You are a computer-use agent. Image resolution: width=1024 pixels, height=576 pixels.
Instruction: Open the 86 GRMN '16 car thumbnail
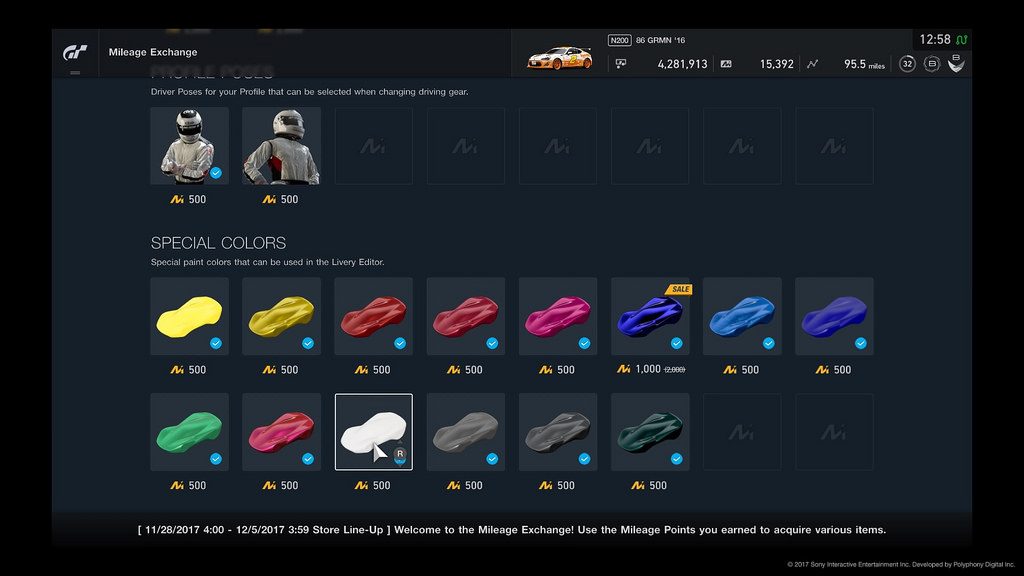tap(560, 58)
